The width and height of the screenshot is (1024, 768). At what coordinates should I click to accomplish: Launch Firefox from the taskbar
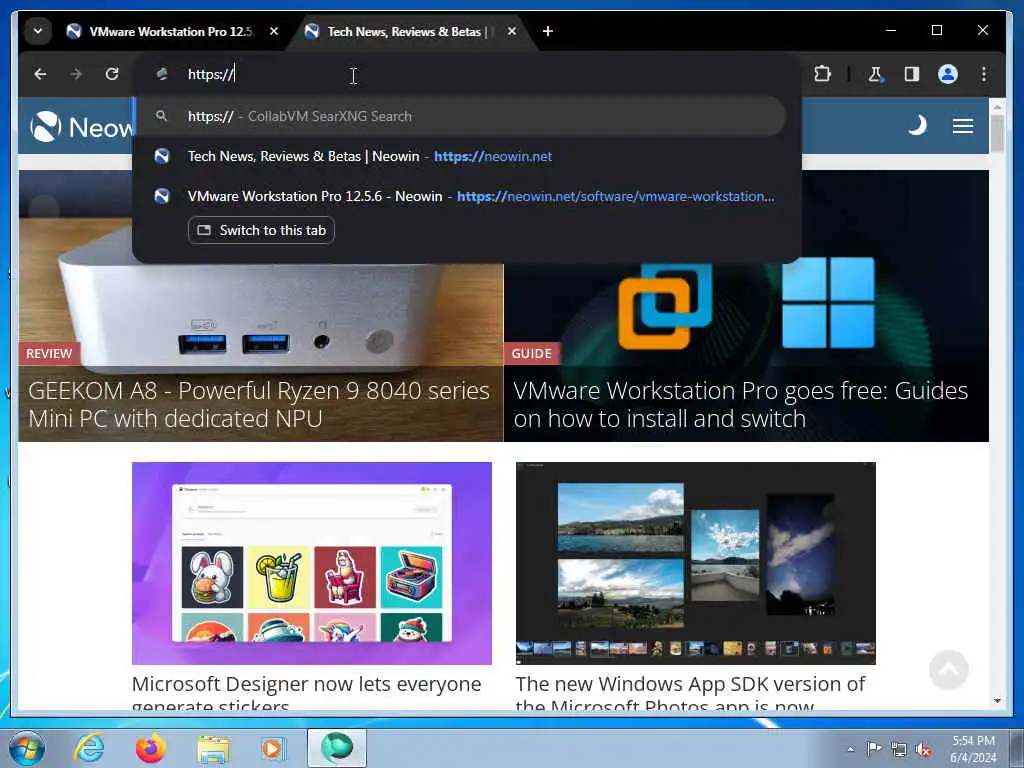pyautogui.click(x=151, y=748)
